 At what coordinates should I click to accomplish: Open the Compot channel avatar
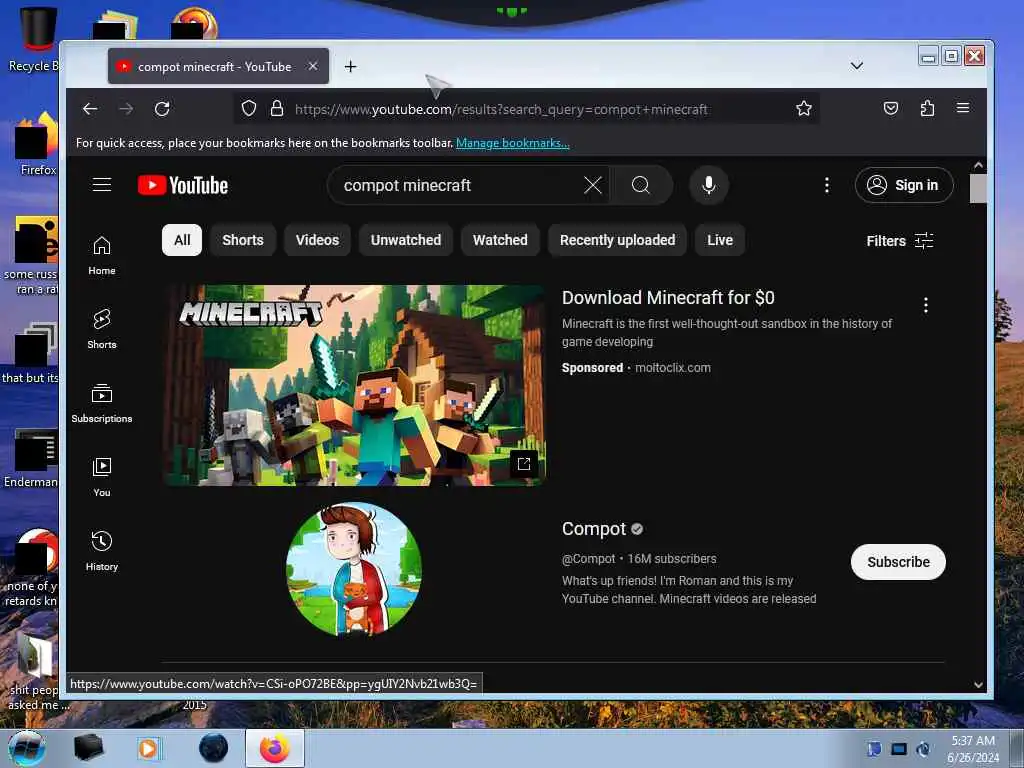(353, 569)
